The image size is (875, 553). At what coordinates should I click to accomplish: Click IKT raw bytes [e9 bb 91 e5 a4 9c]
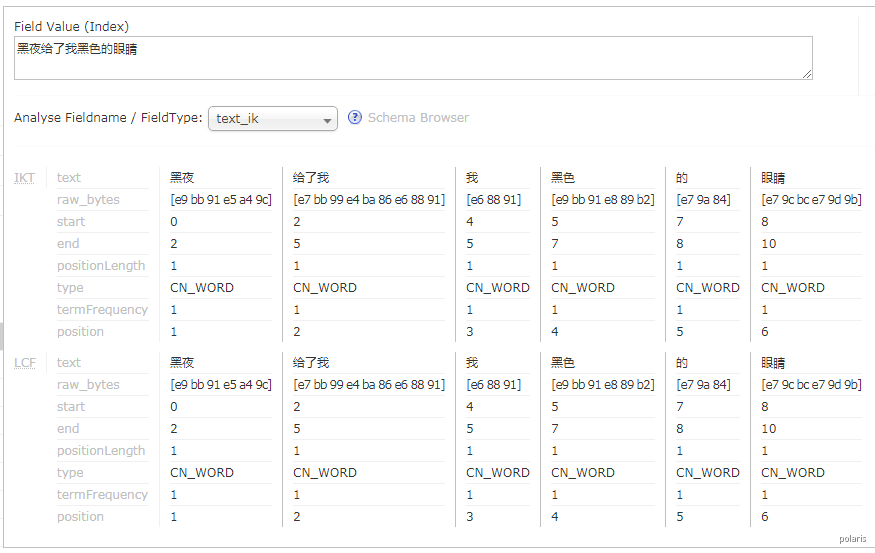[221, 200]
